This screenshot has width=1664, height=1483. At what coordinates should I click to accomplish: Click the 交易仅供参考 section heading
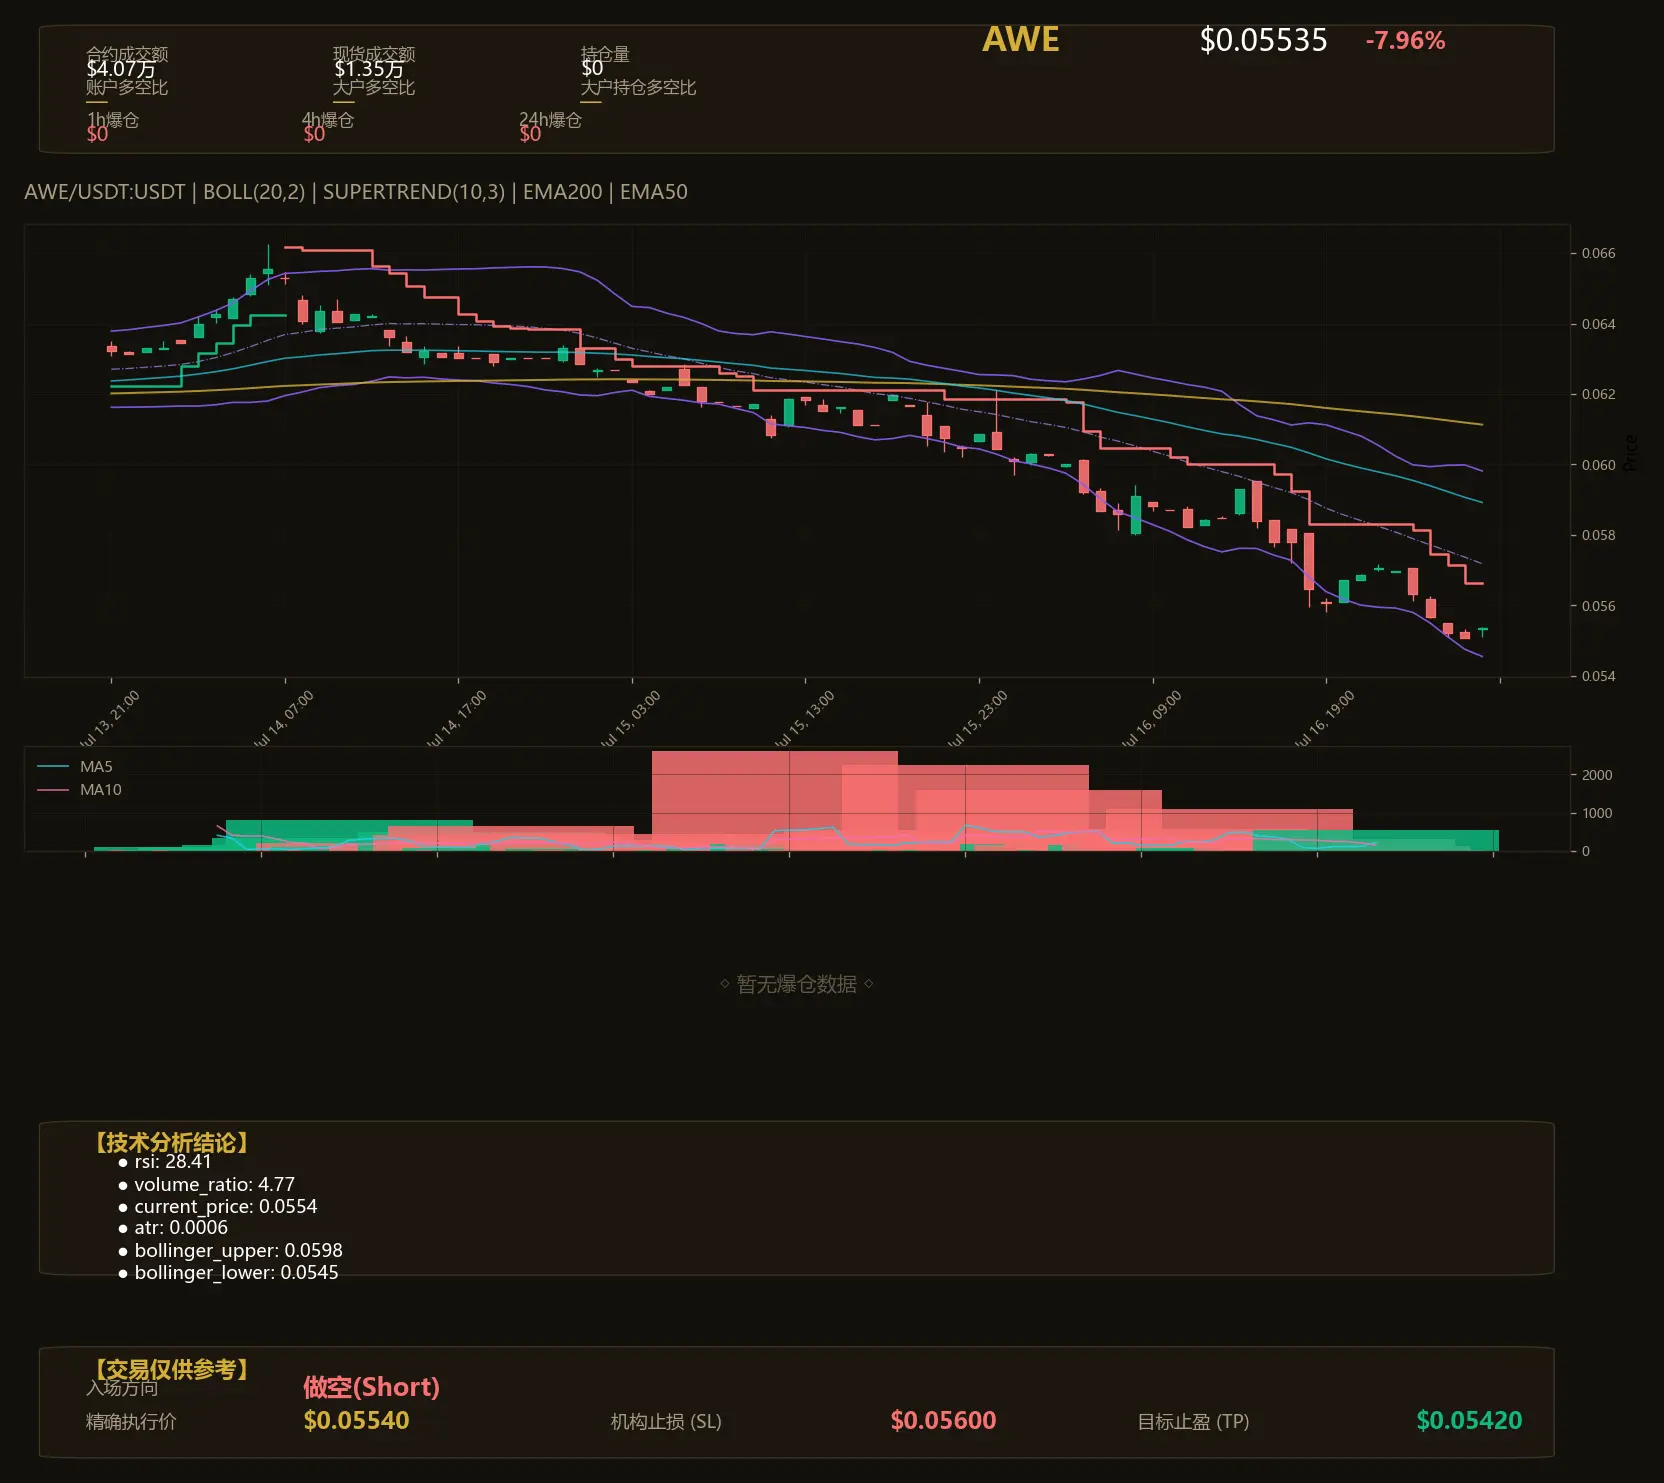coord(172,1369)
